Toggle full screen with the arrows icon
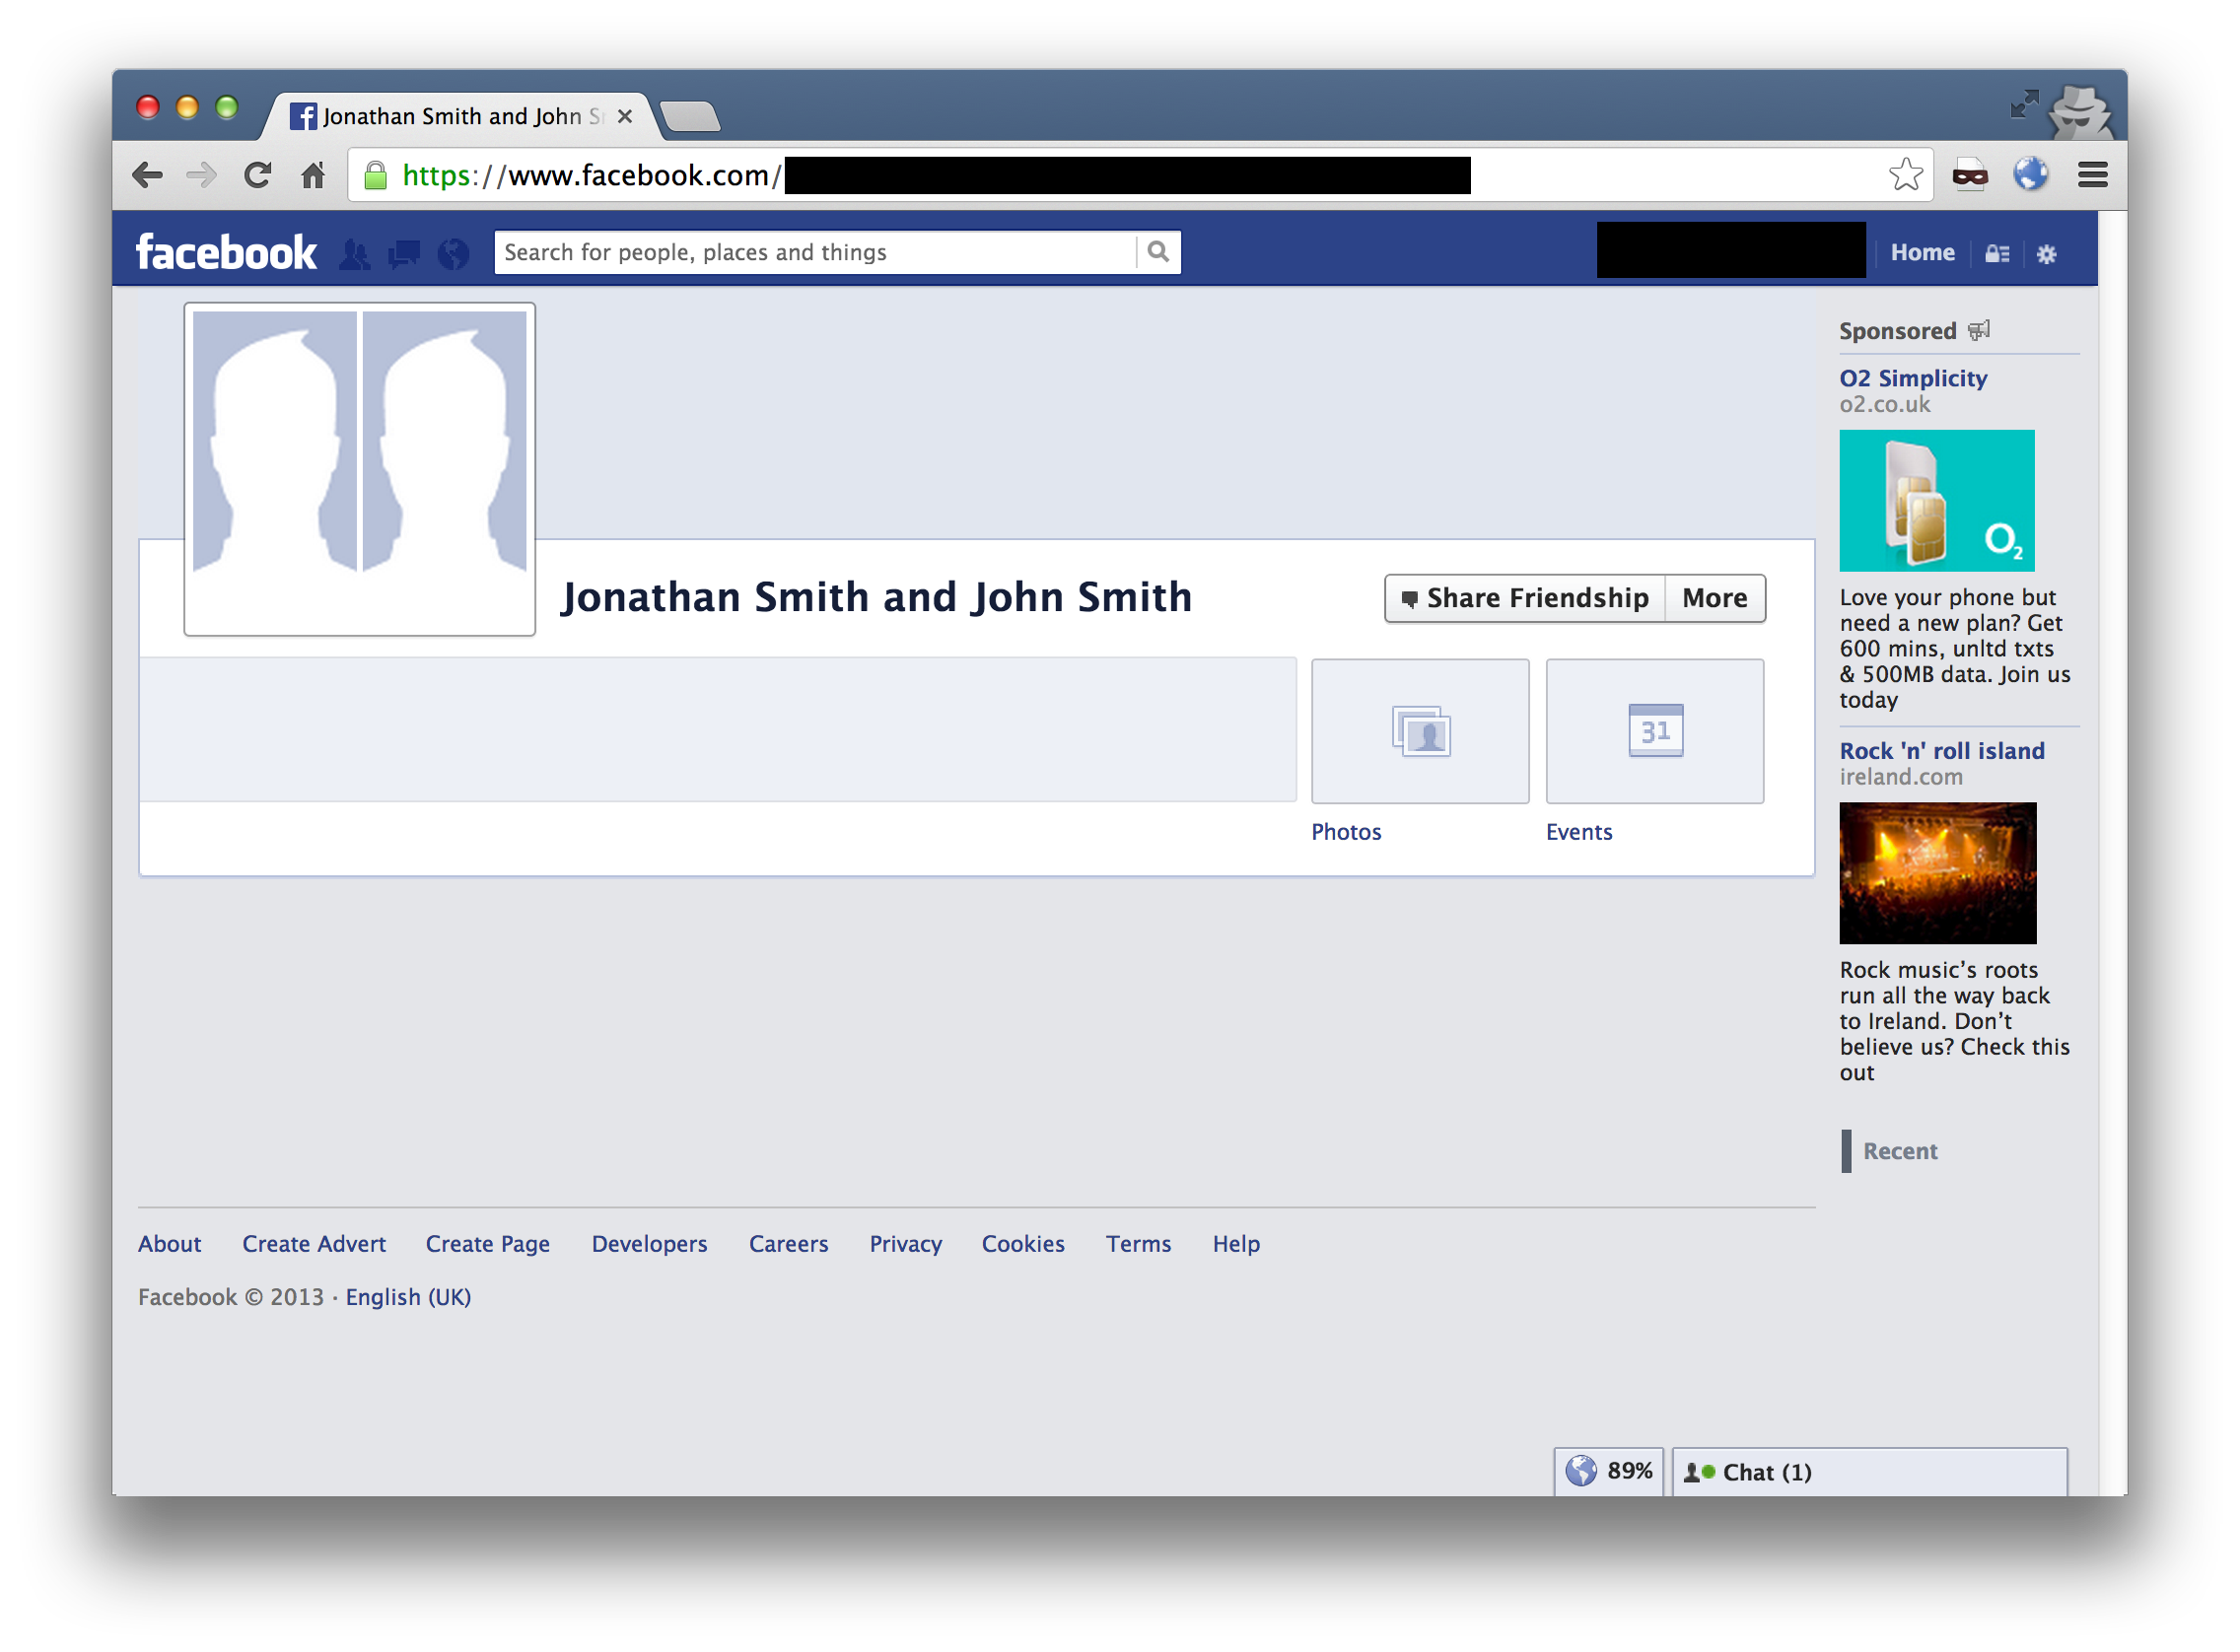The width and height of the screenshot is (2240, 1652). click(x=2025, y=104)
